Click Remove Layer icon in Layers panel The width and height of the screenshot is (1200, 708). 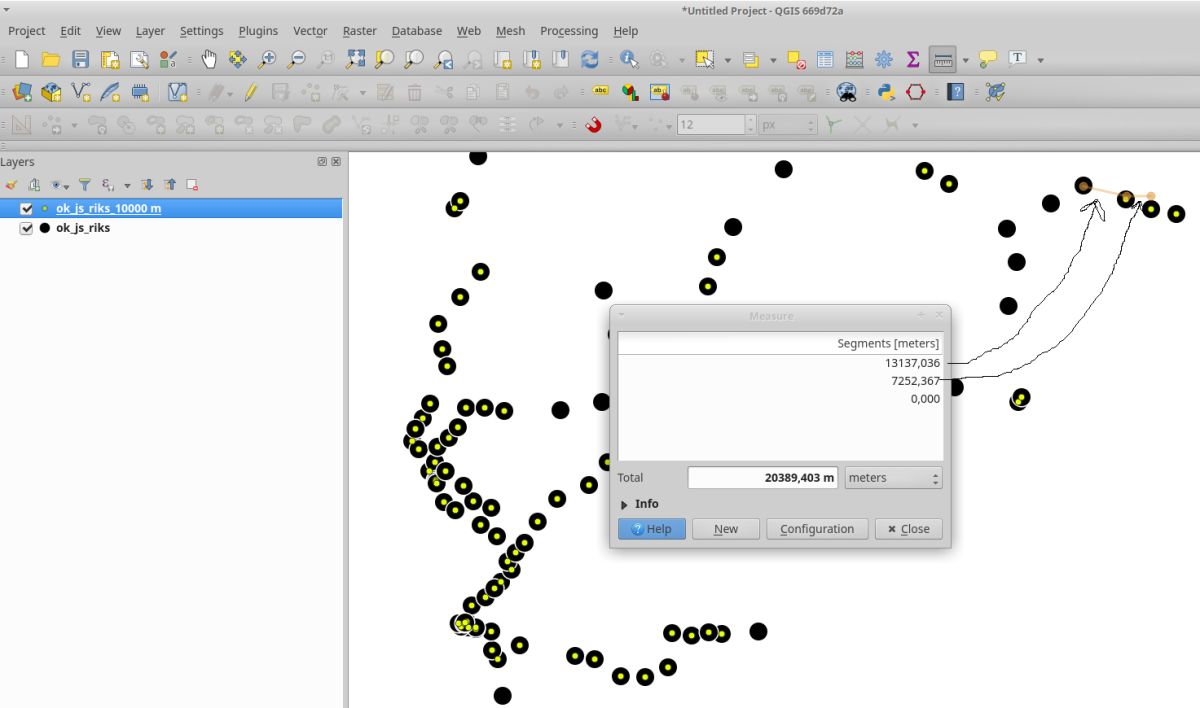click(x=192, y=184)
